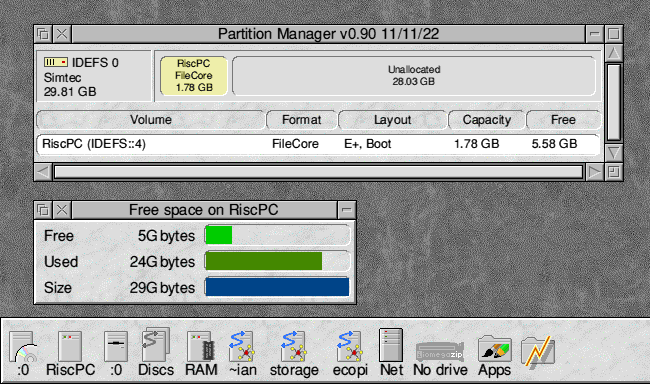Click the Partition Manager adjust size icon
Viewport: 650px width, 384px height.
(614, 172)
